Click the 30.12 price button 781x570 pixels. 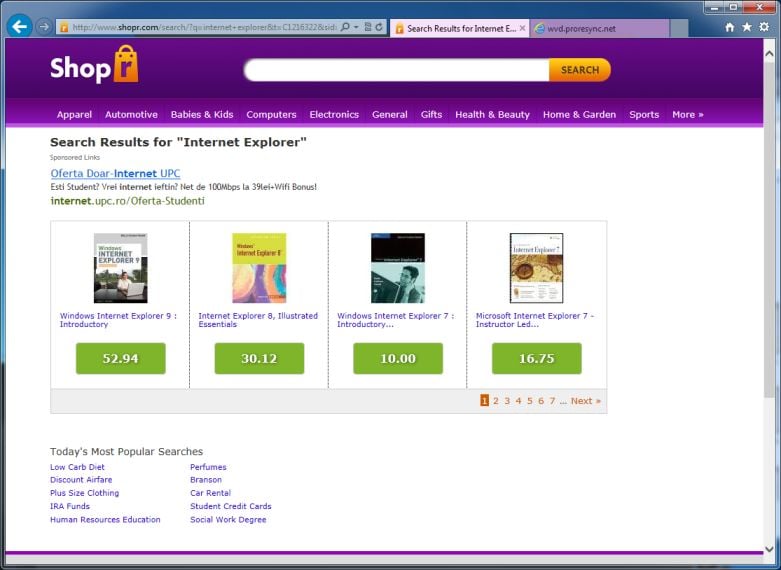click(x=259, y=358)
